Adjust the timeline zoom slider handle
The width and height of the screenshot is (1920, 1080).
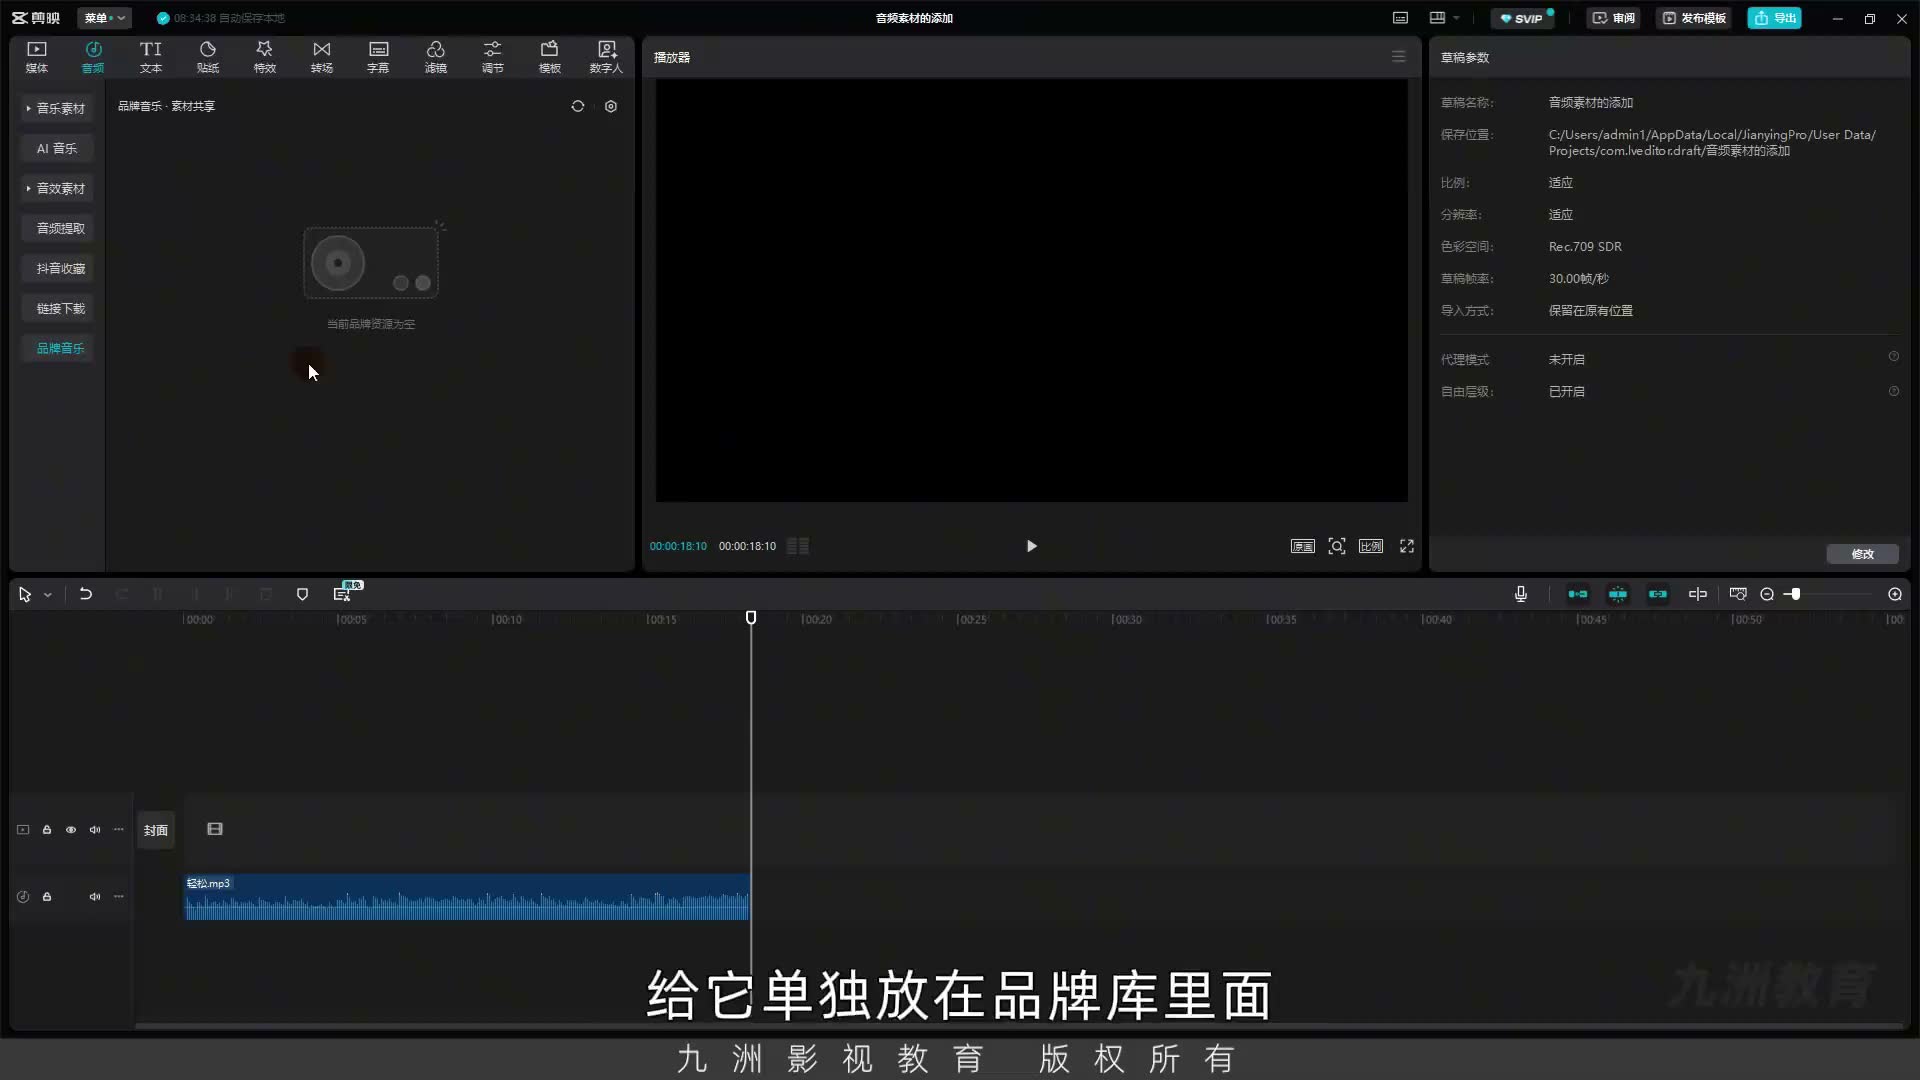pos(1796,594)
